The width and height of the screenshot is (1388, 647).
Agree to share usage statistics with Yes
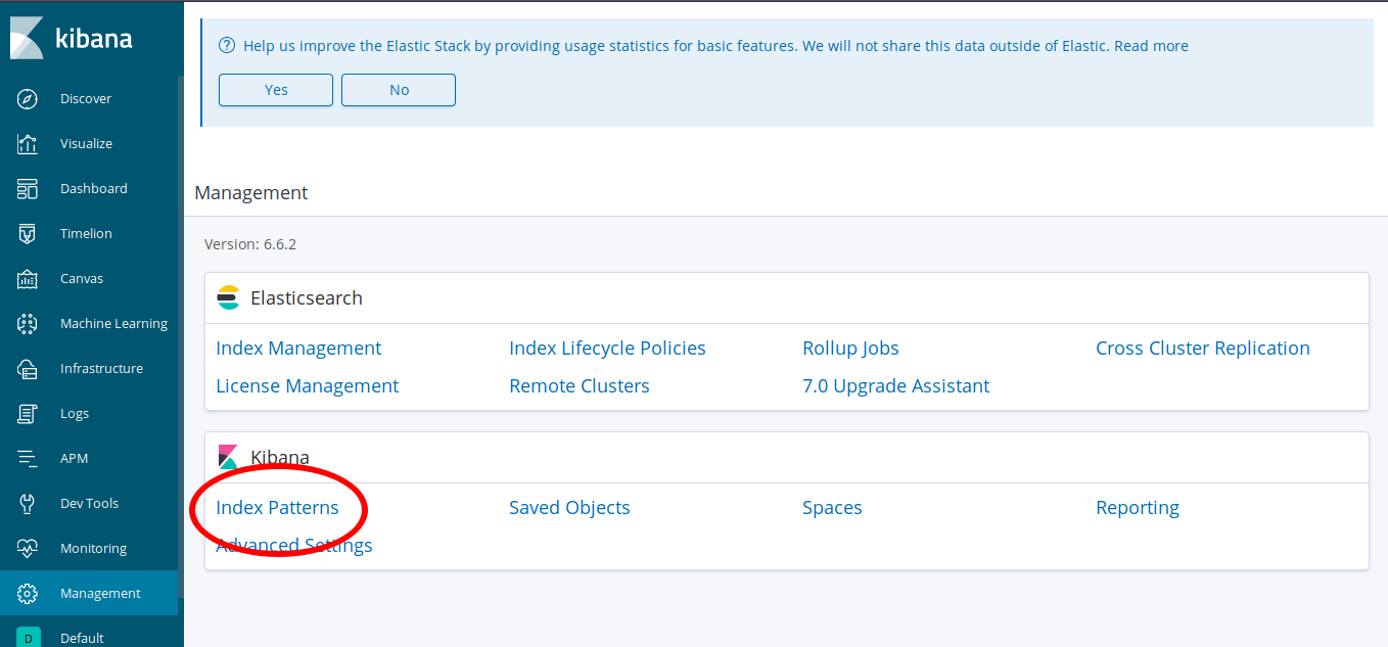(275, 89)
